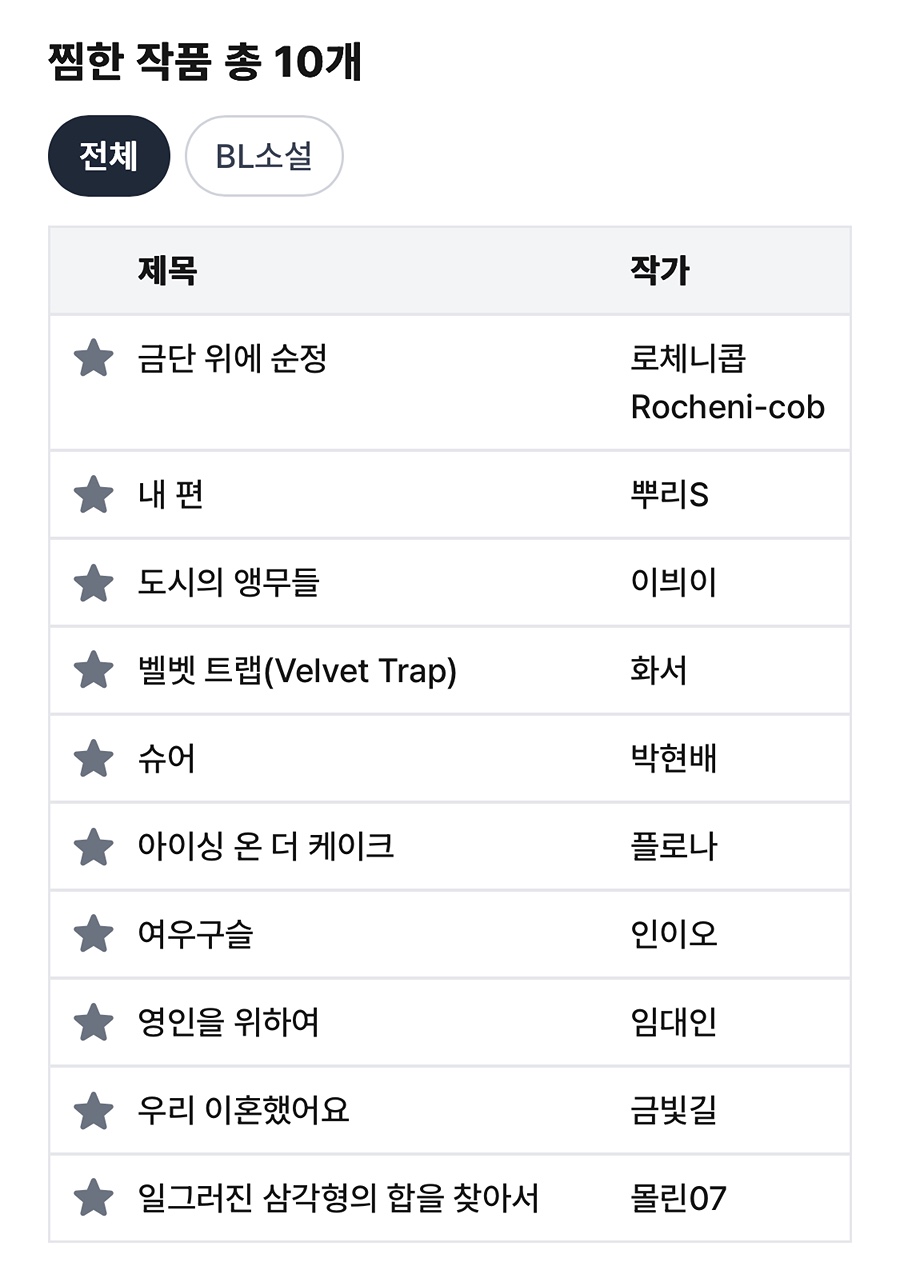Viewport: 900px width, 1266px height.
Task: Select the 전체 filter tab
Action: pos(109,156)
